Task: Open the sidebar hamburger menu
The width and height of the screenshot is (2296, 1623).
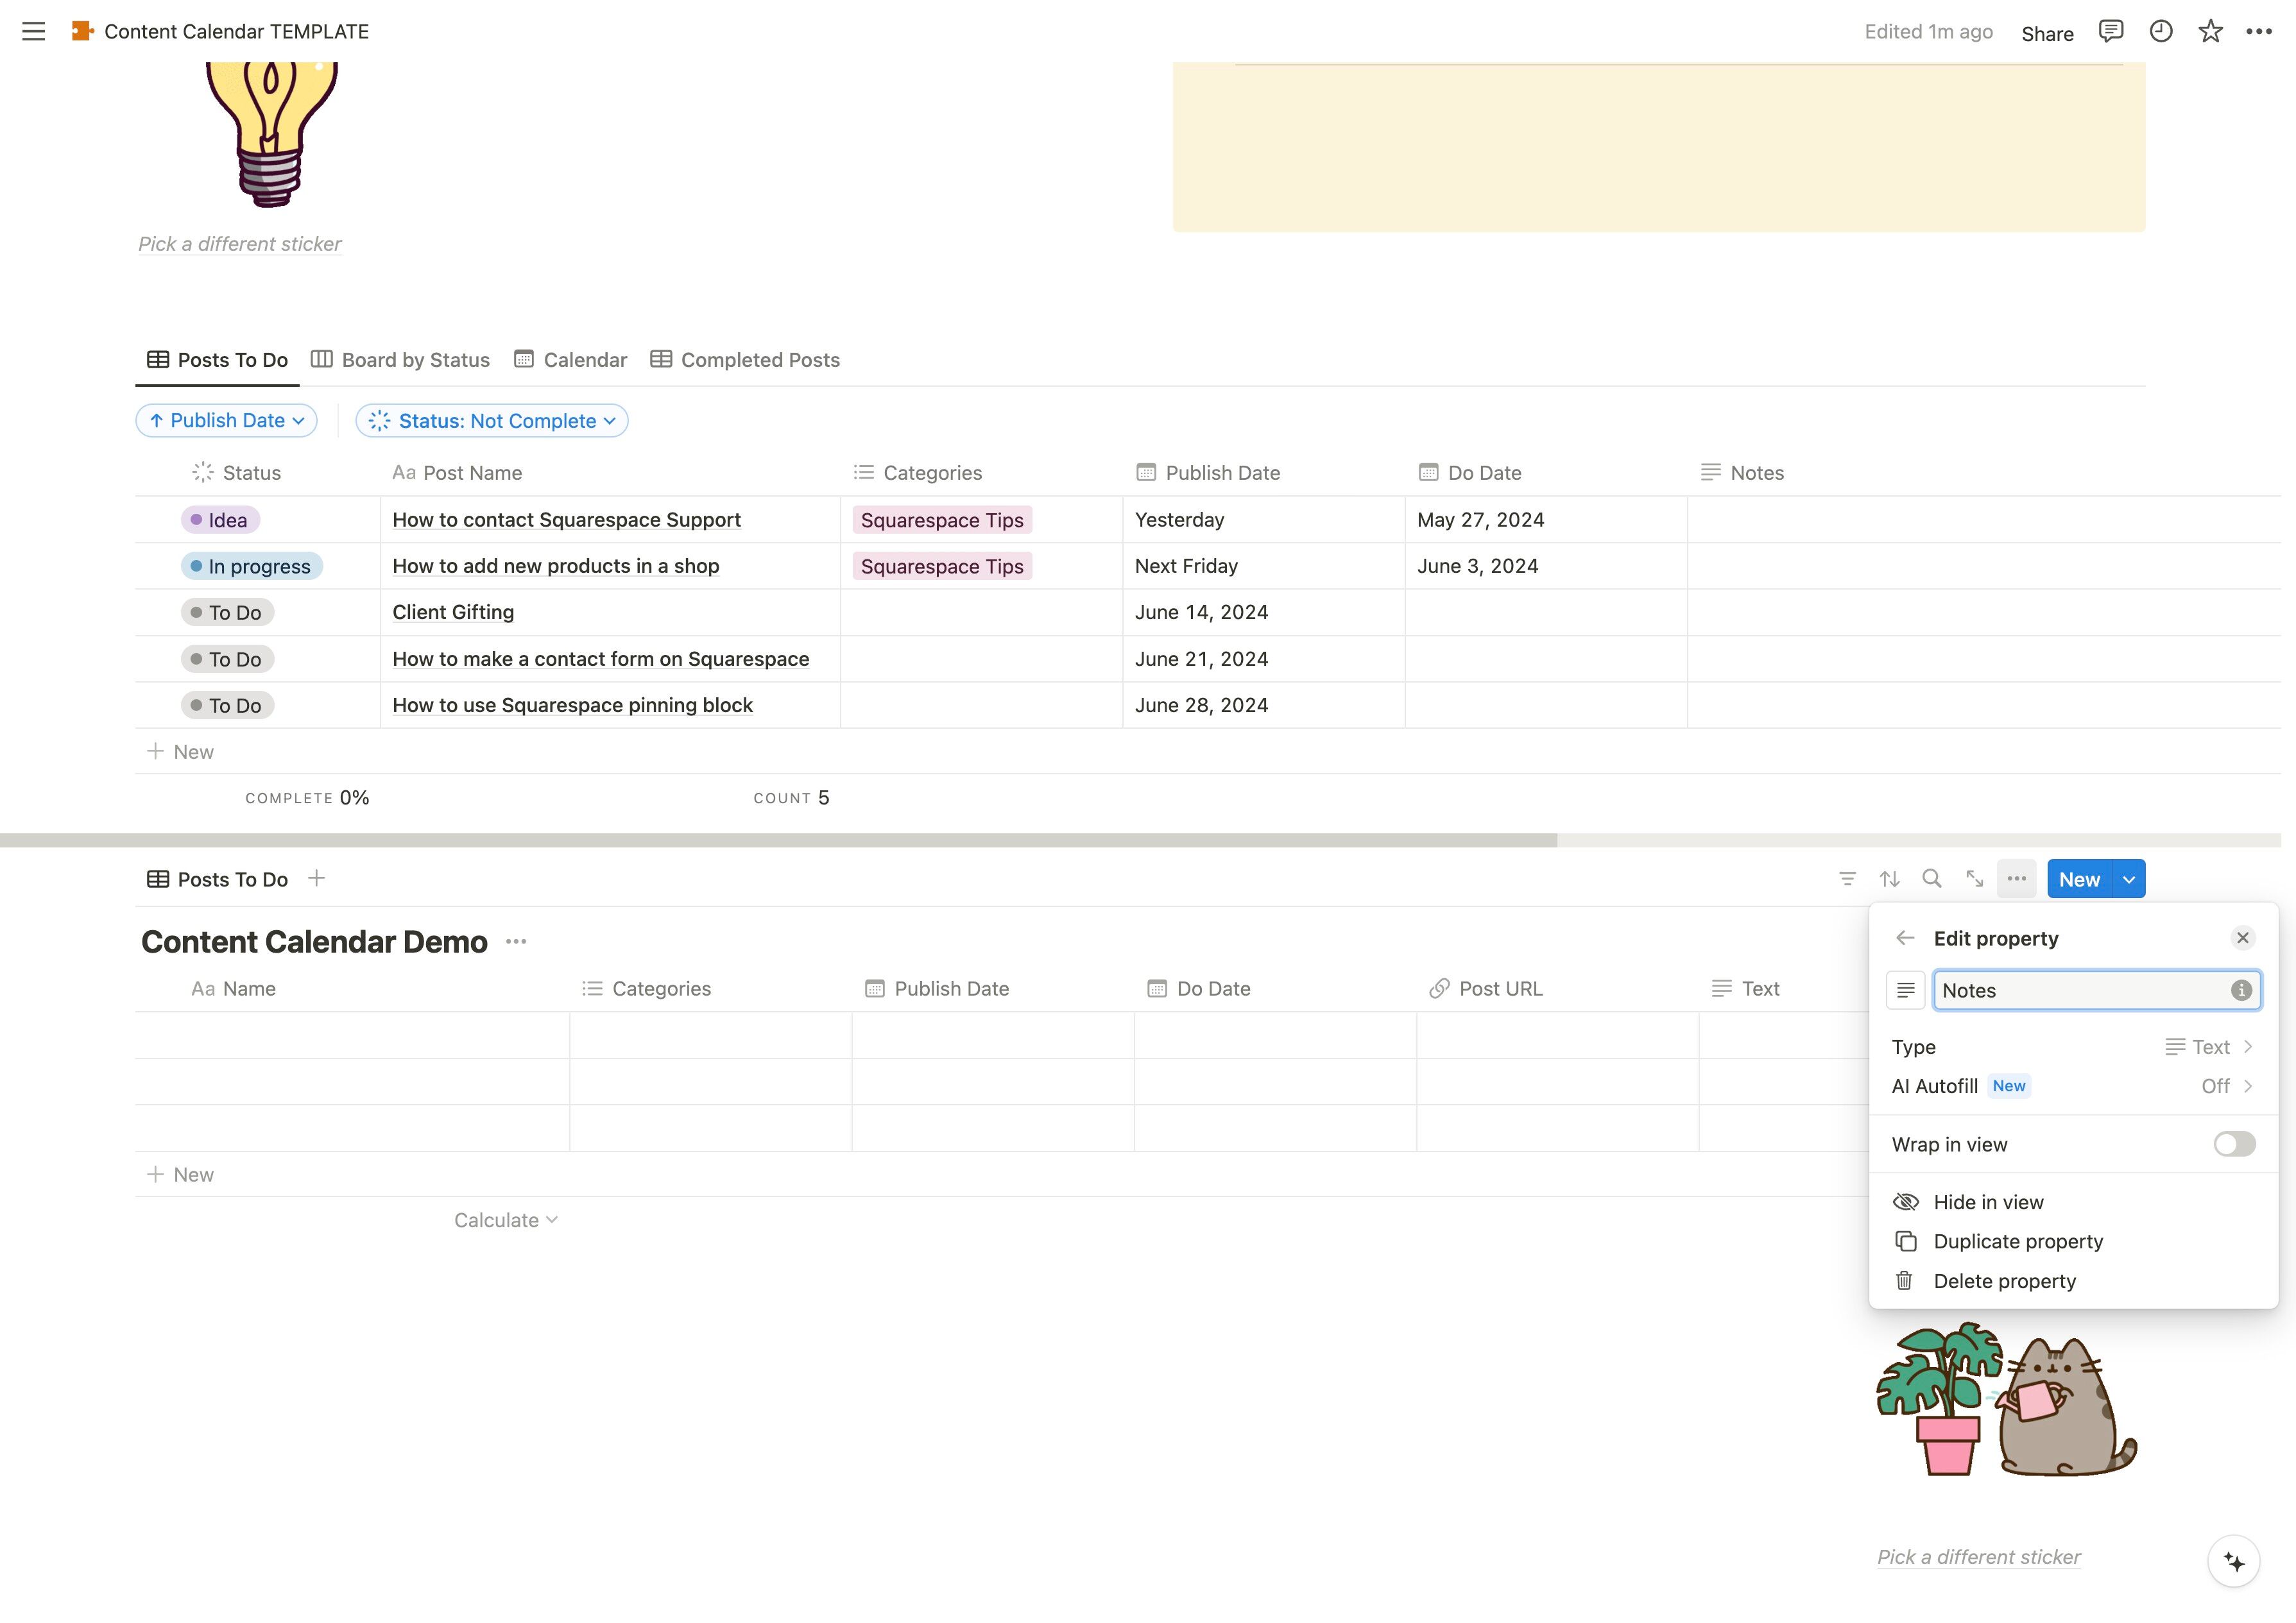Action: tap(33, 32)
